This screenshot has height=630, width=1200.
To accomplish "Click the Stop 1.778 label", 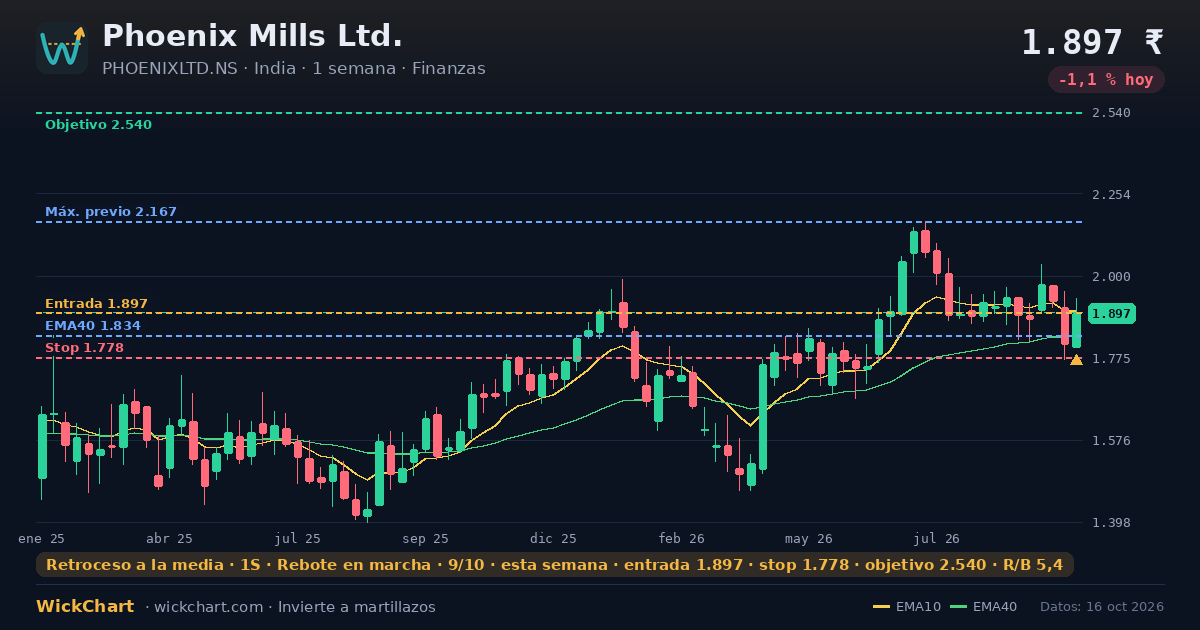I will point(84,348).
